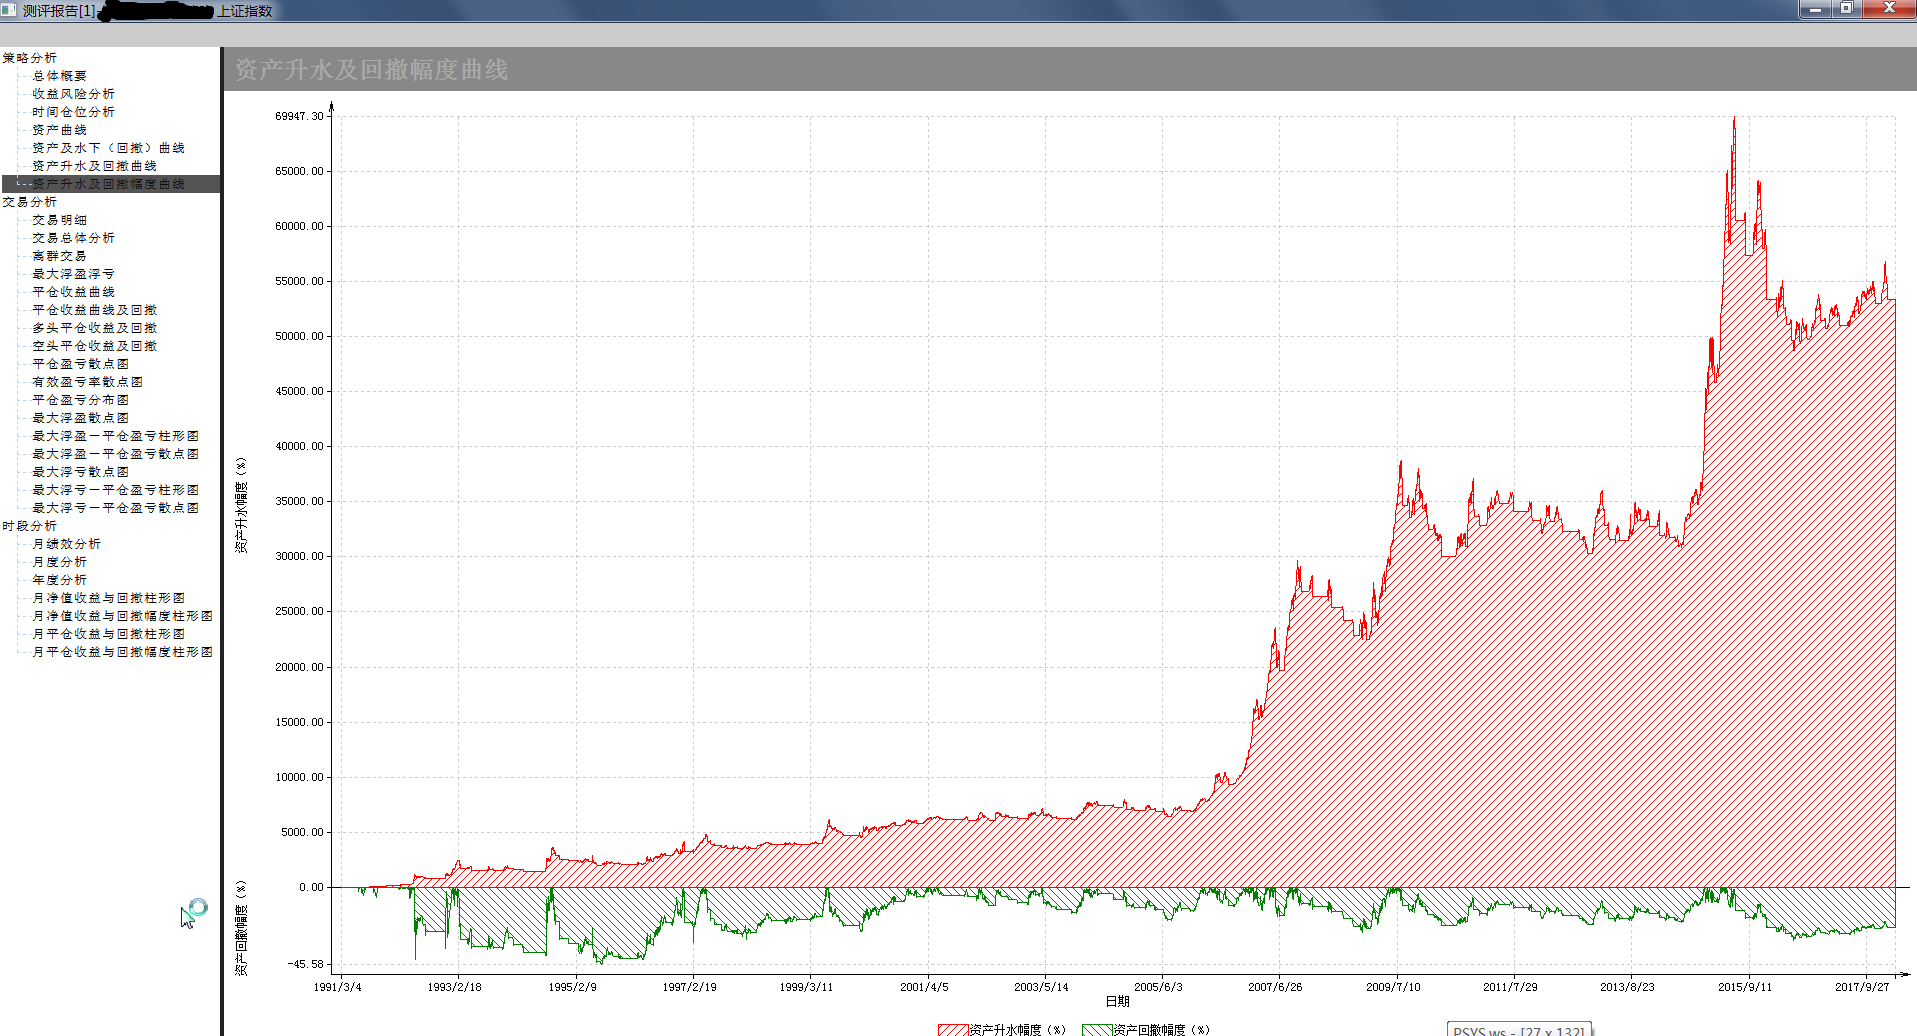
Task: Open the 交易明细 list
Action: point(59,220)
